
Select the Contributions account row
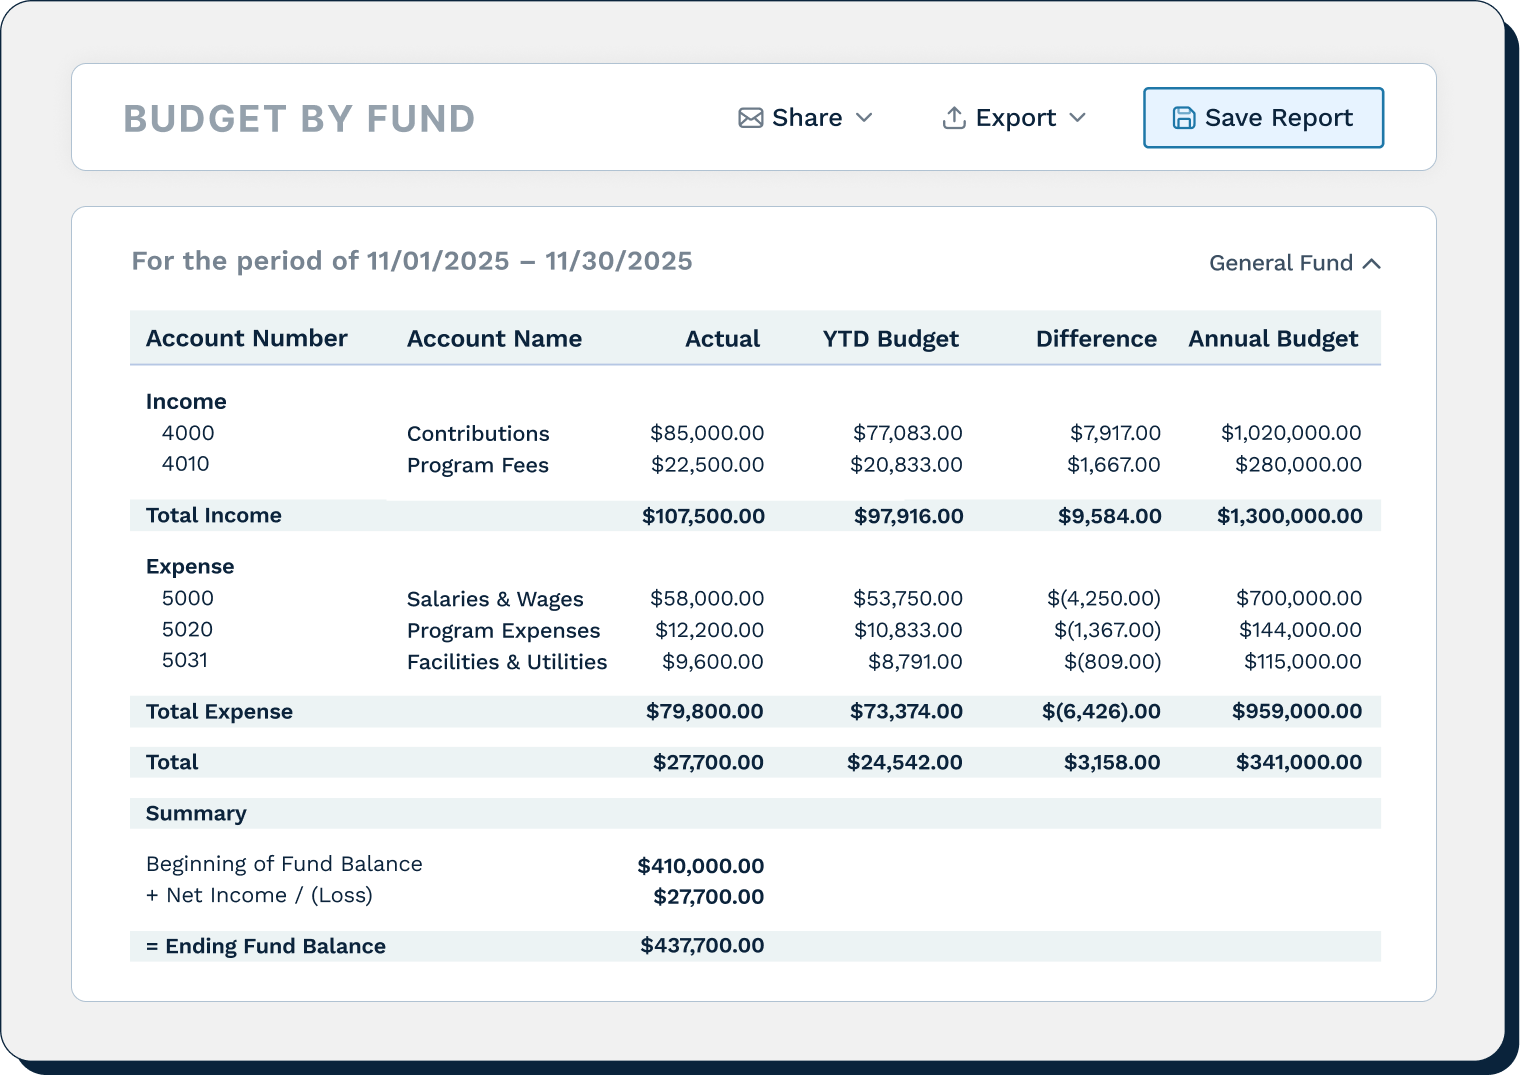coord(477,433)
